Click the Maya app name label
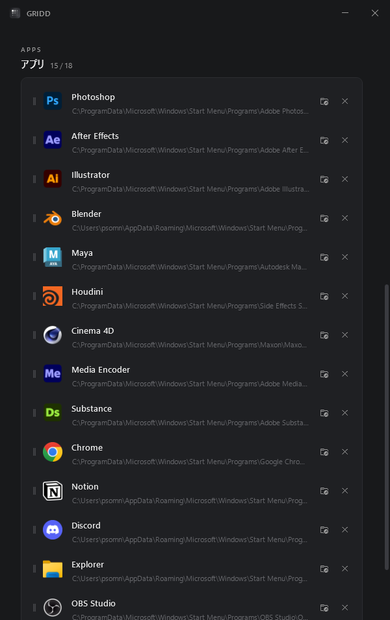The image size is (390, 620). (82, 253)
